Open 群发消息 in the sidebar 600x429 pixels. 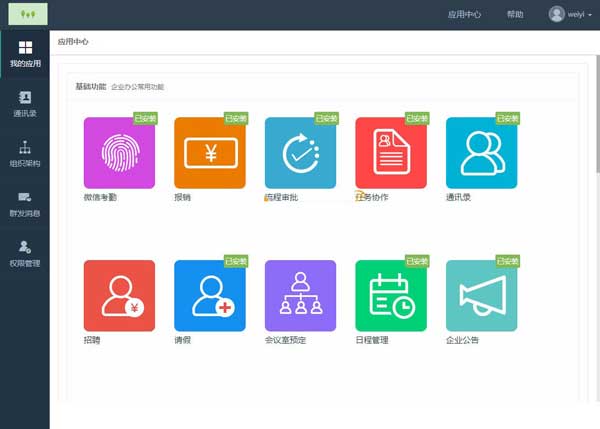pos(25,204)
